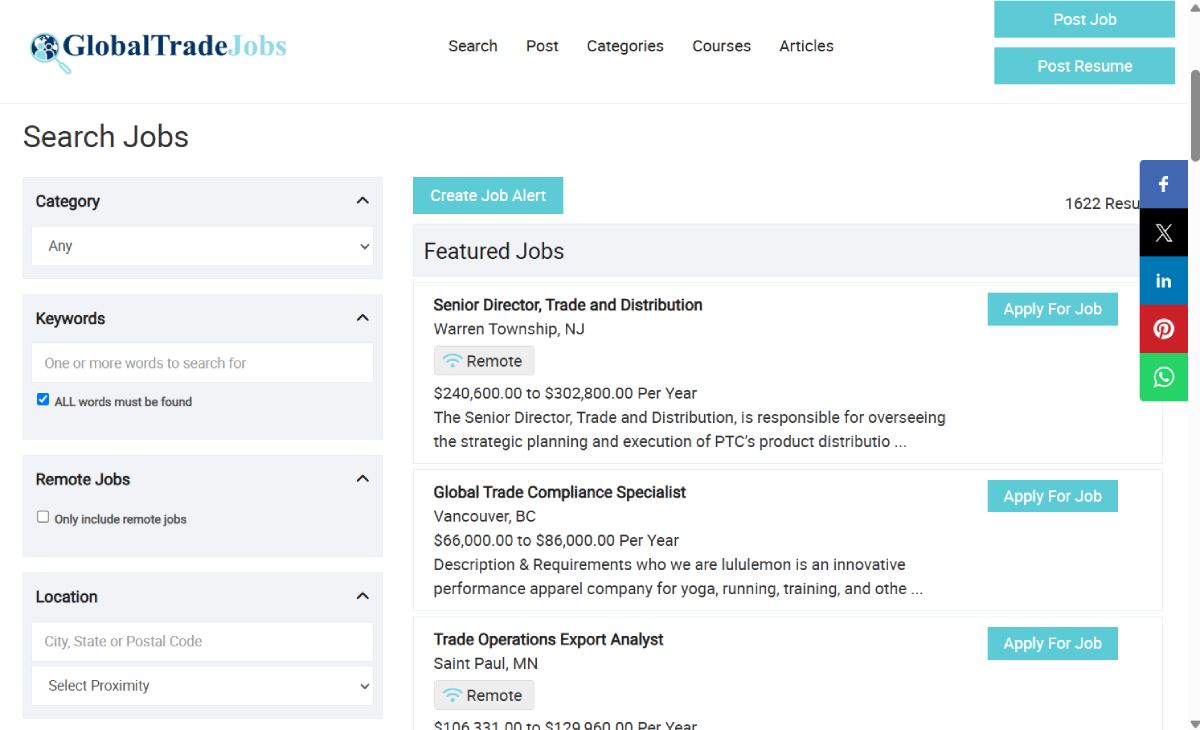This screenshot has height=730, width=1200.
Task: Uncheck ALL words must be found
Action: [x=43, y=399]
